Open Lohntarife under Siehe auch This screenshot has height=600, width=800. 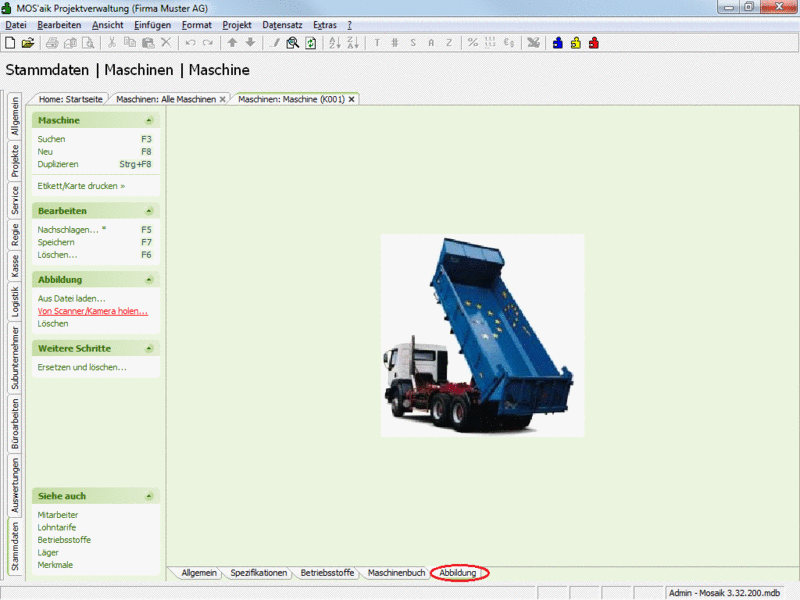coord(57,528)
